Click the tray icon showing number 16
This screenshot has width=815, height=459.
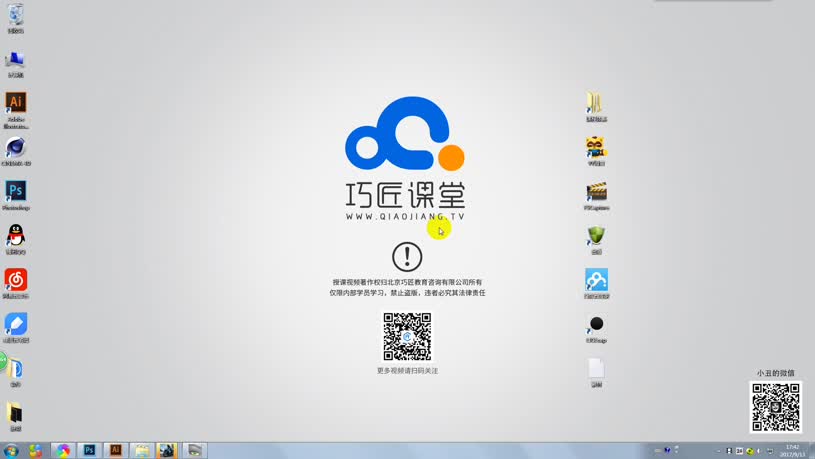click(739, 451)
